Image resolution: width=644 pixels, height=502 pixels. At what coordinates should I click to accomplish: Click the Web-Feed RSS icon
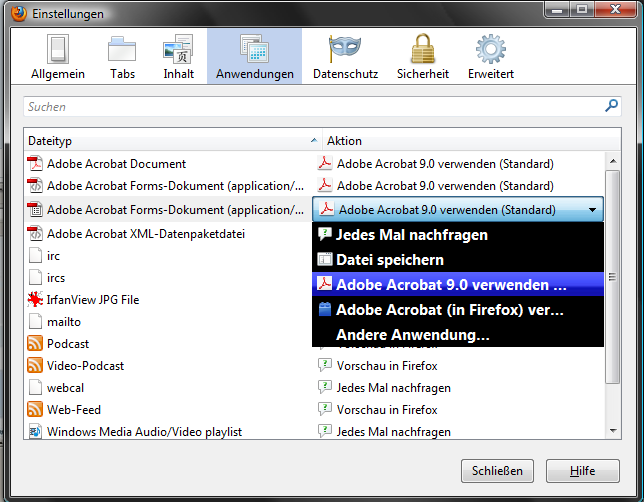35,409
